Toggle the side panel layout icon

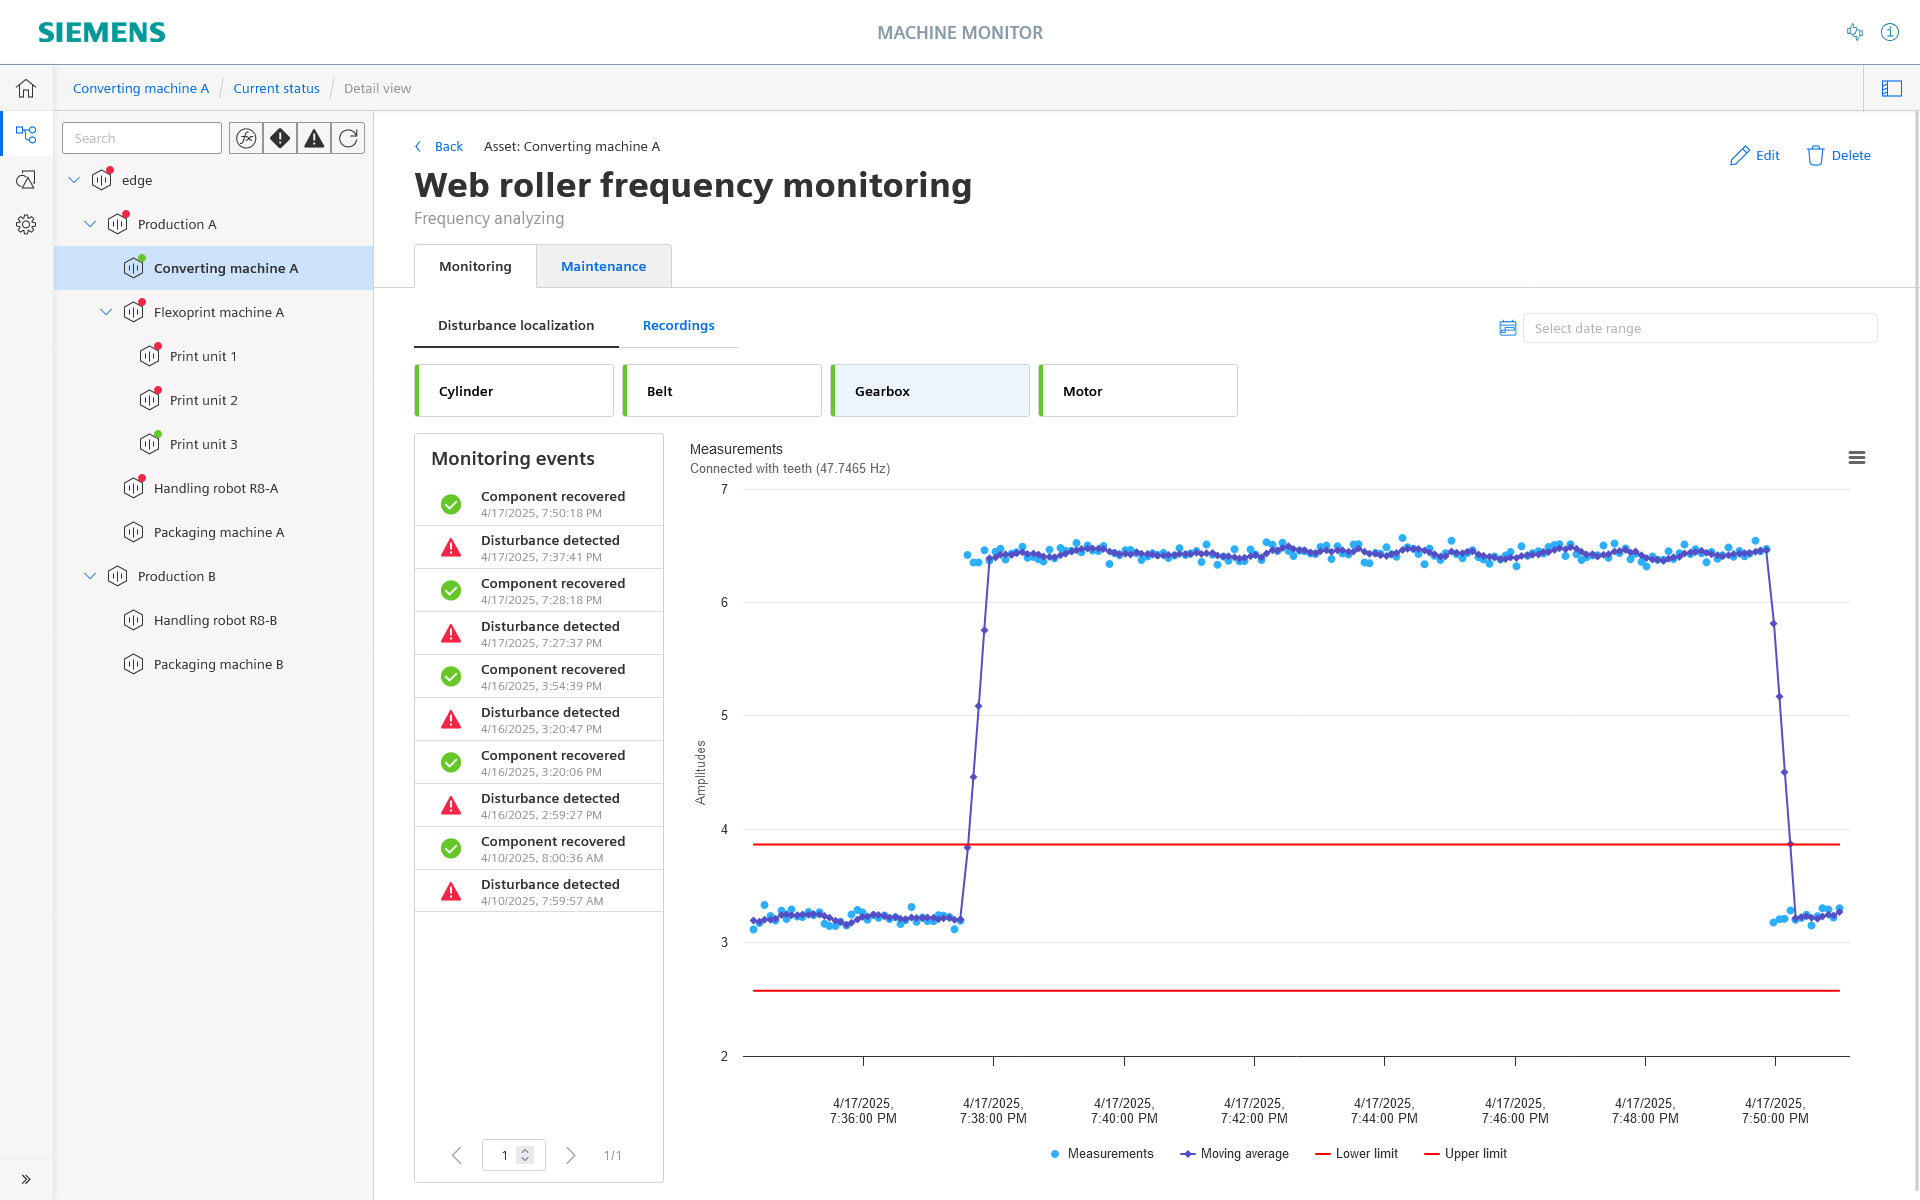pyautogui.click(x=1892, y=88)
